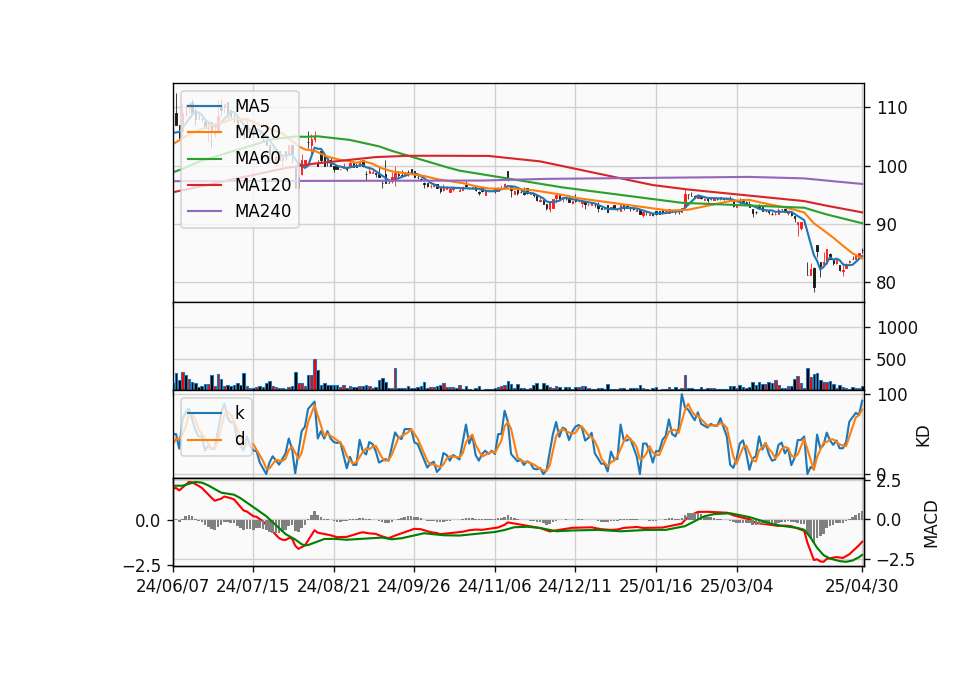Image resolution: width=960 pixels, height=690 pixels.
Task: Click the MA120 legend label
Action: coord(263,184)
